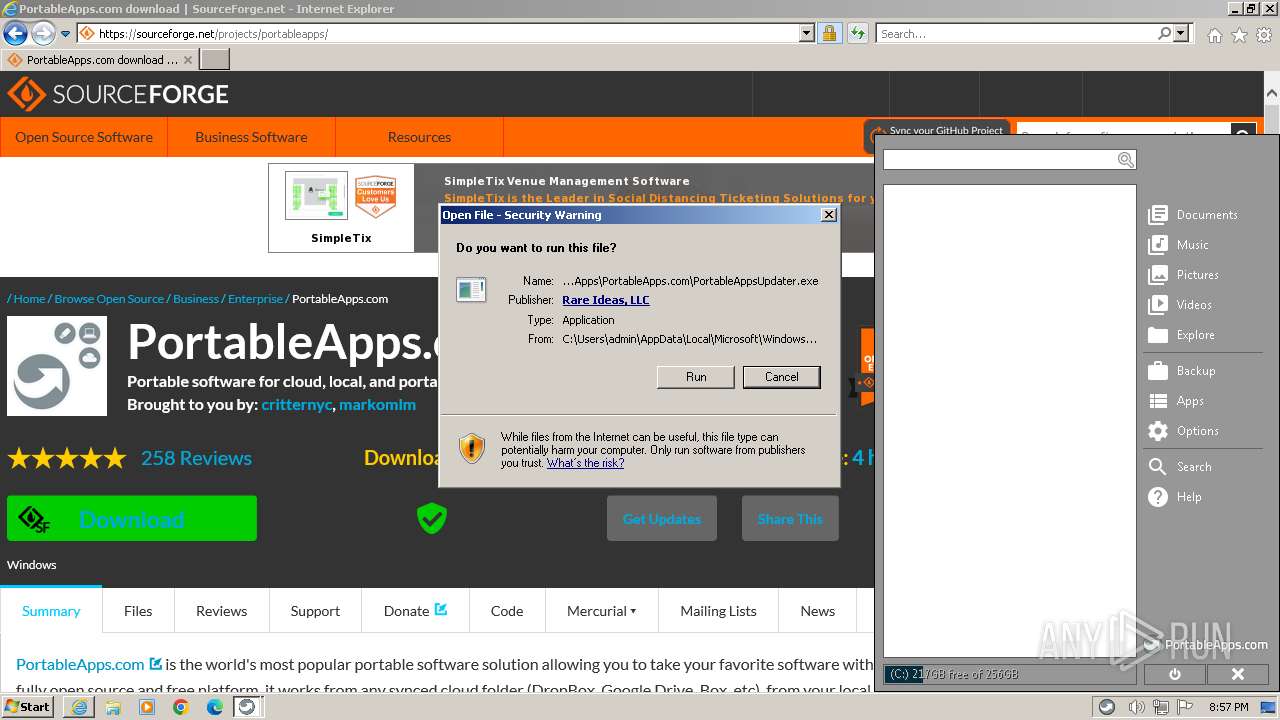This screenshot has width=1280, height=720.
Task: Open Chrome from the taskbar
Action: point(180,707)
